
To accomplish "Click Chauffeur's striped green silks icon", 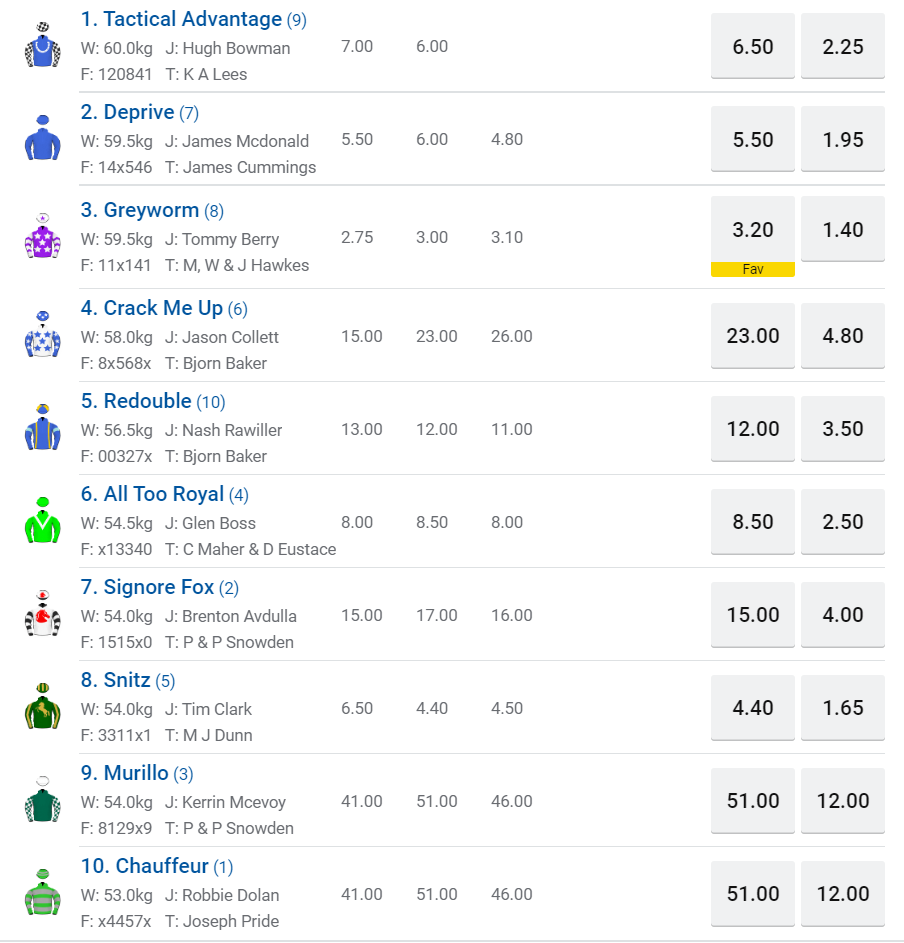I will coord(43,893).
